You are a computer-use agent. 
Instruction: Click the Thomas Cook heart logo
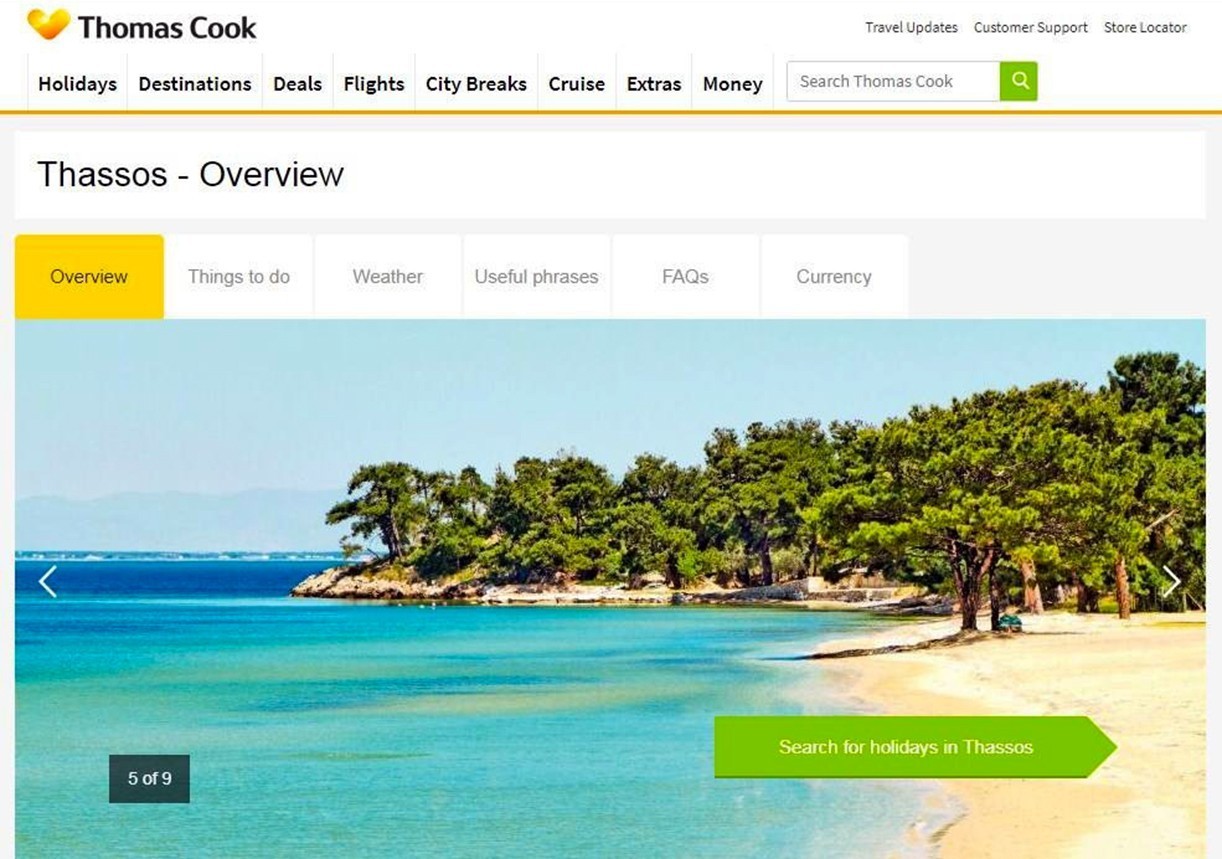48,24
